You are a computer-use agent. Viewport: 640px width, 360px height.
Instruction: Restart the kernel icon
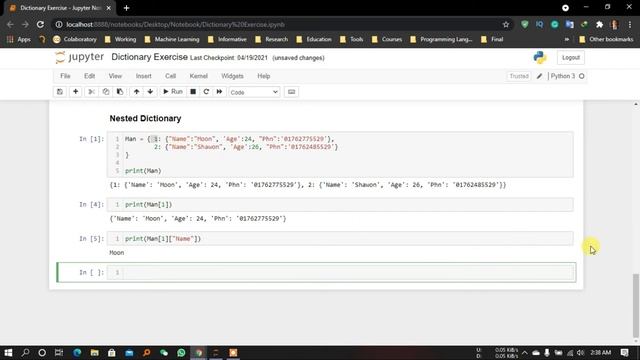pyautogui.click(x=206, y=92)
